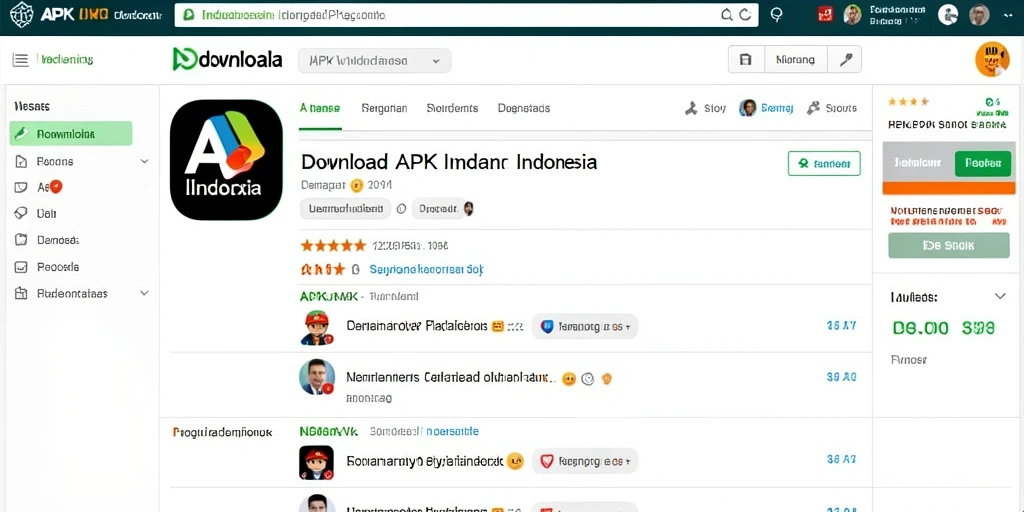
Task: Click the Uenrrerhotdaod tag chip
Action: click(345, 209)
